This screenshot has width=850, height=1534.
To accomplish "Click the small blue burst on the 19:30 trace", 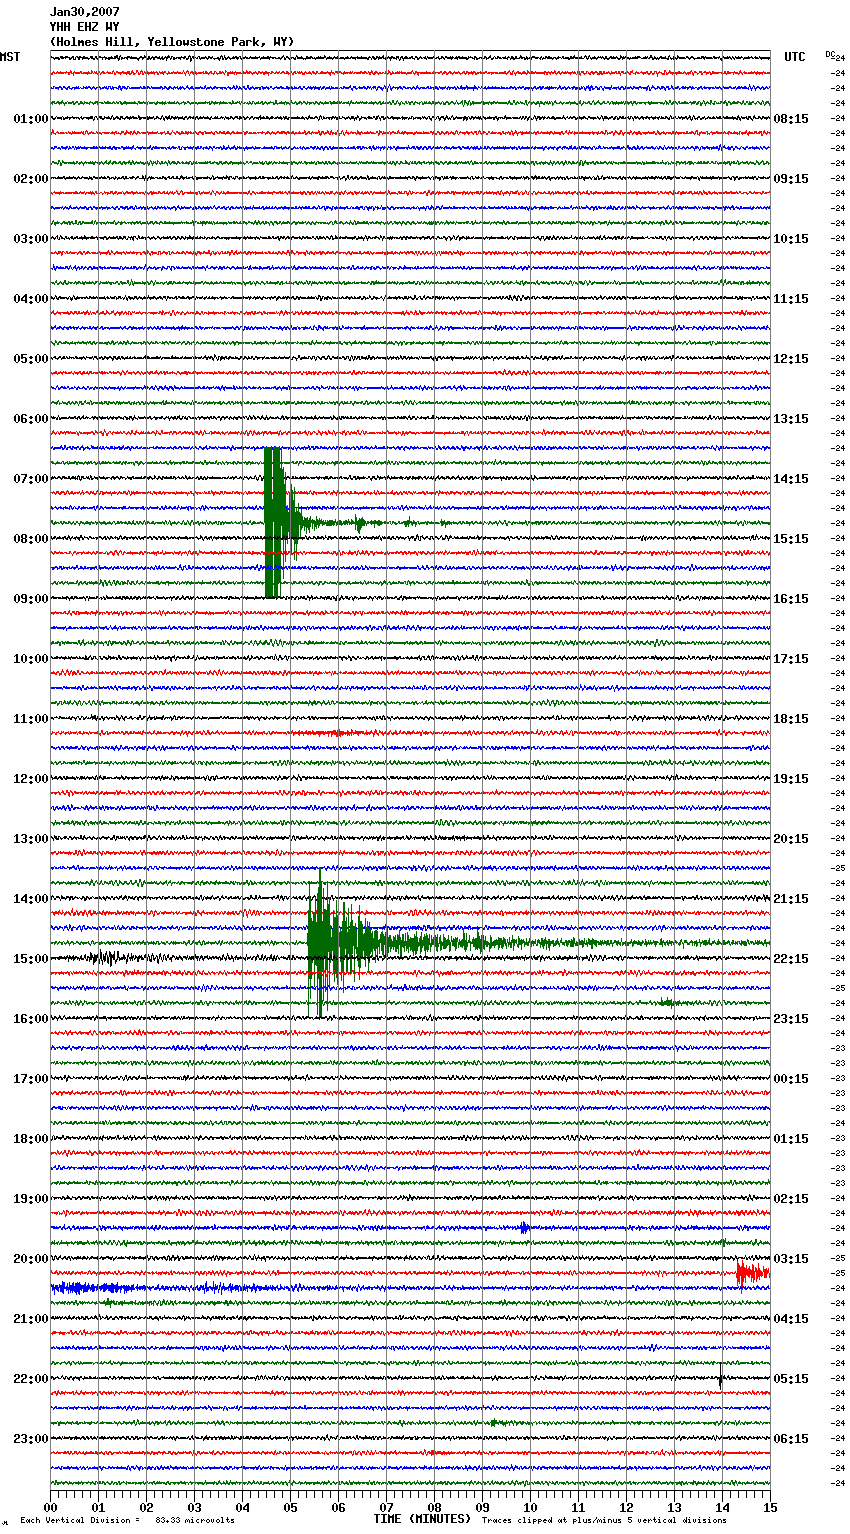I will pos(524,1227).
